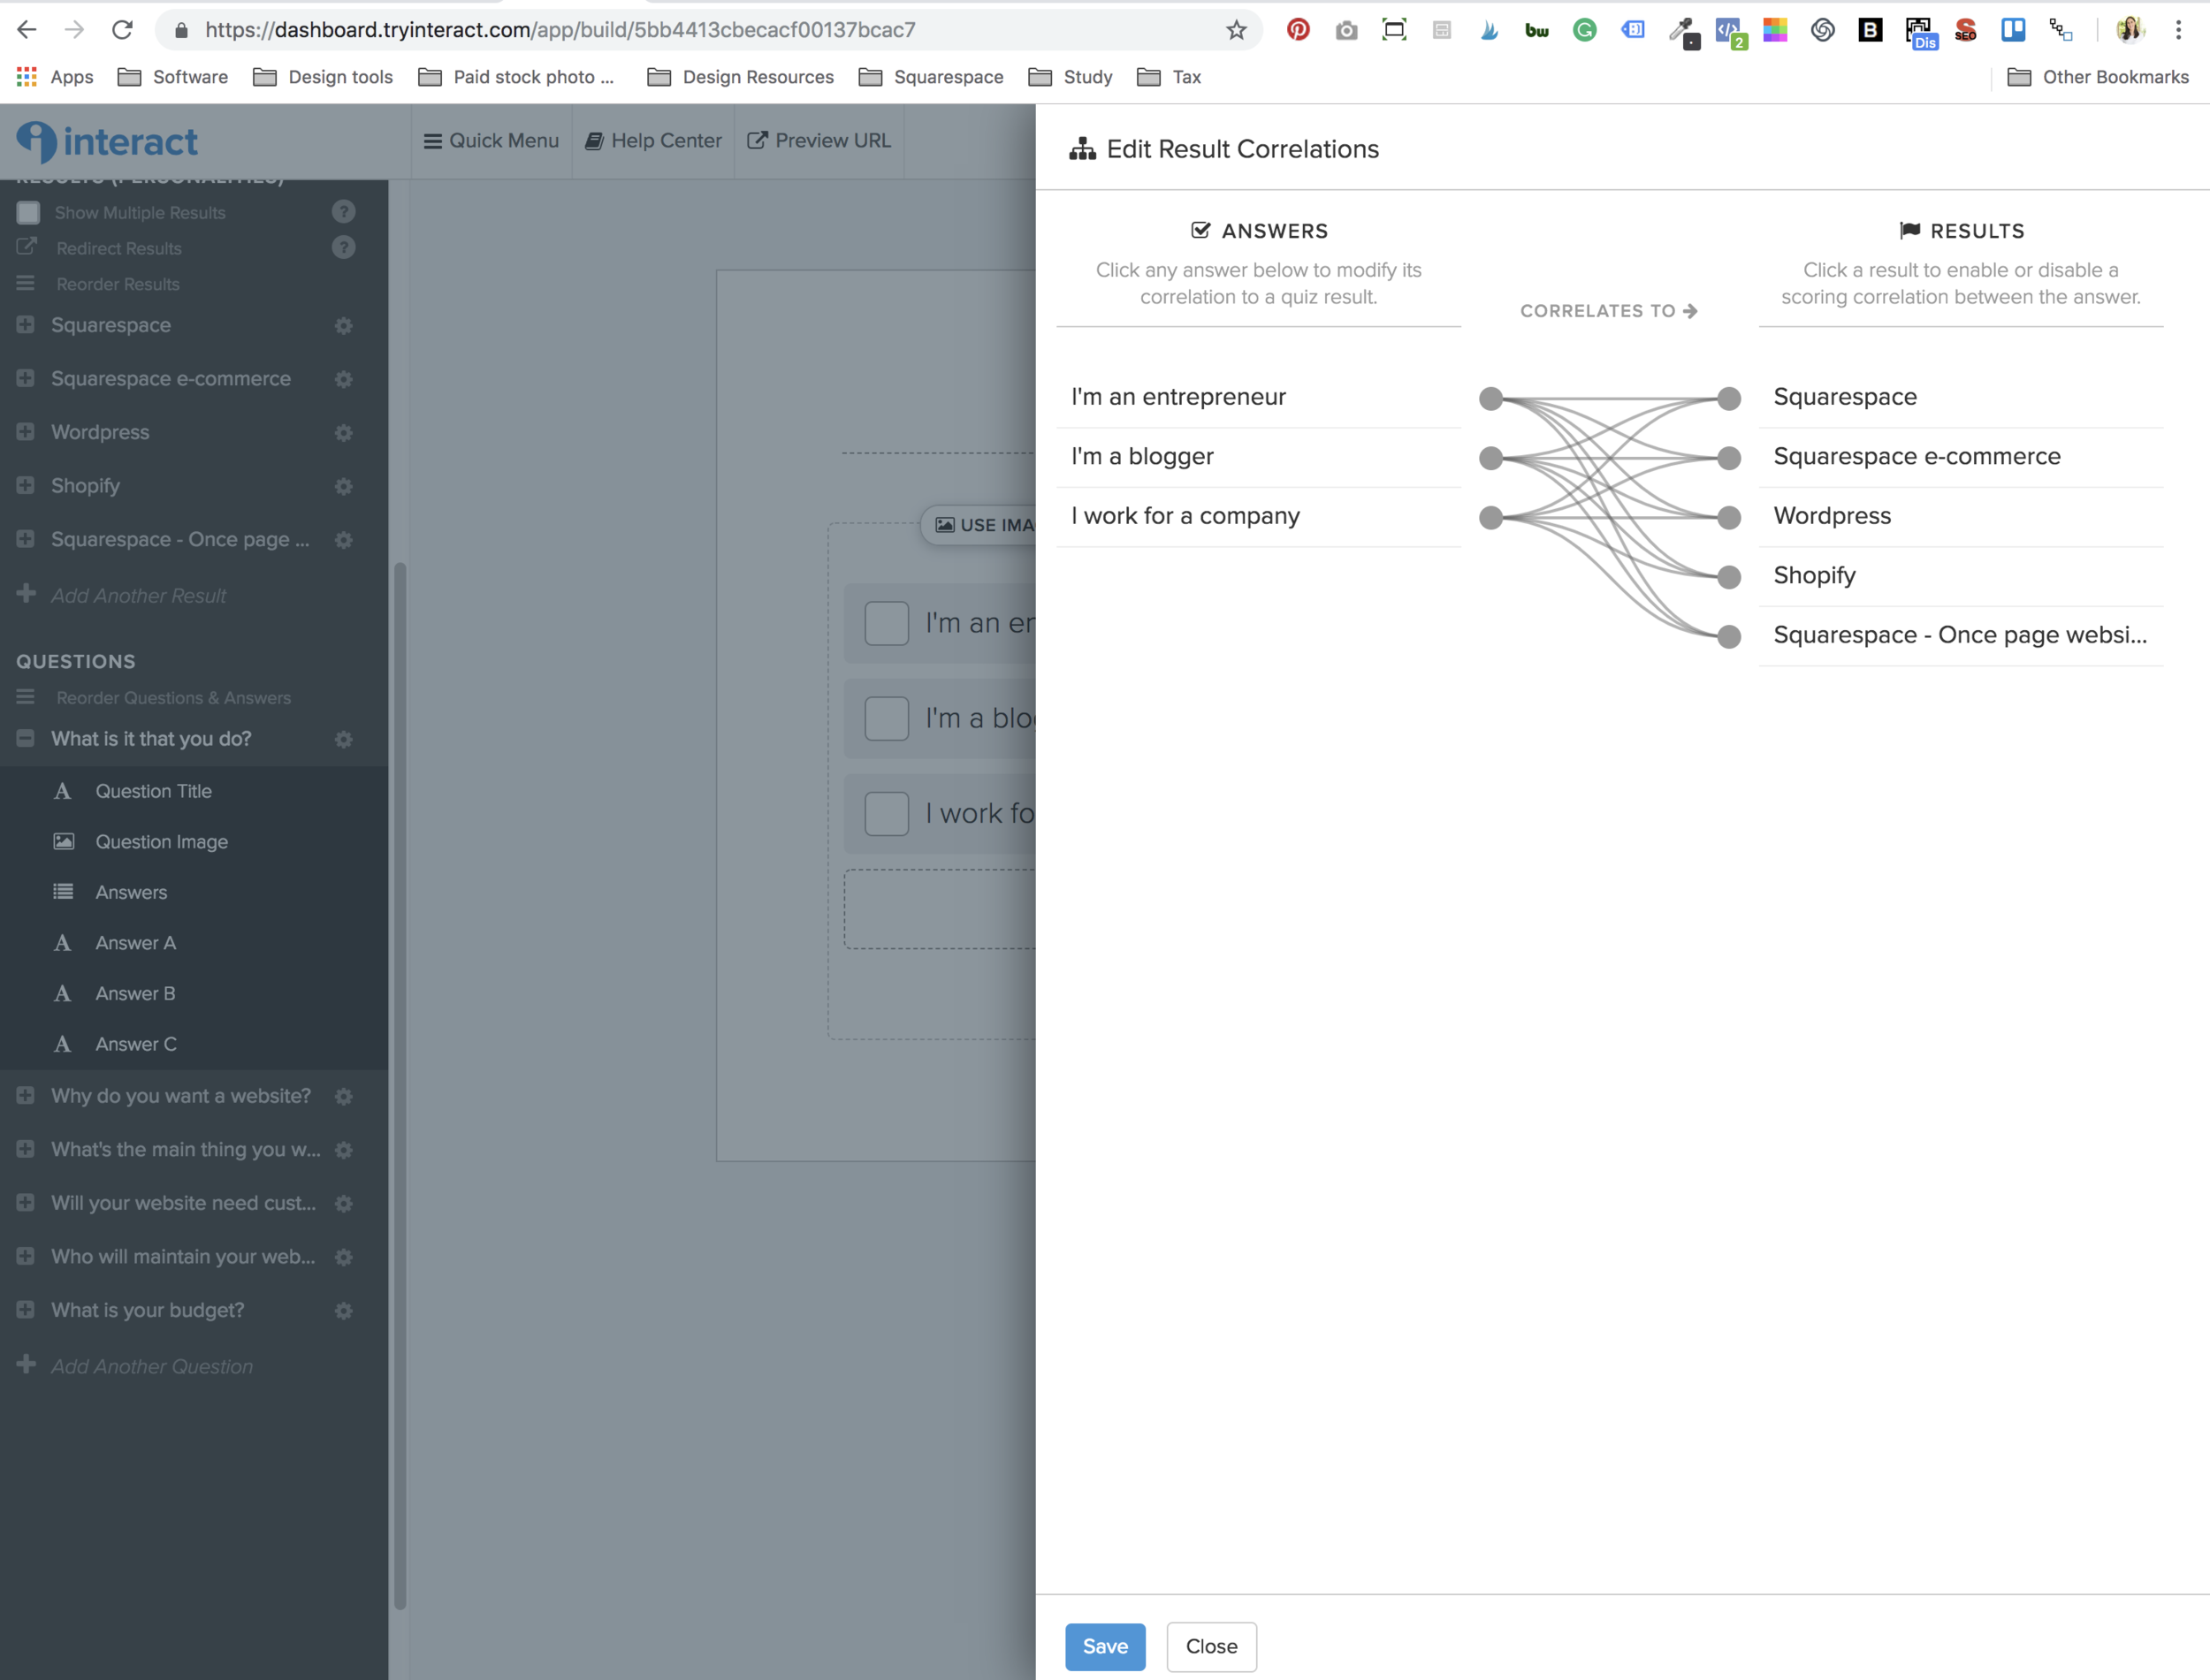
Task: Open Preview URL
Action: point(819,141)
